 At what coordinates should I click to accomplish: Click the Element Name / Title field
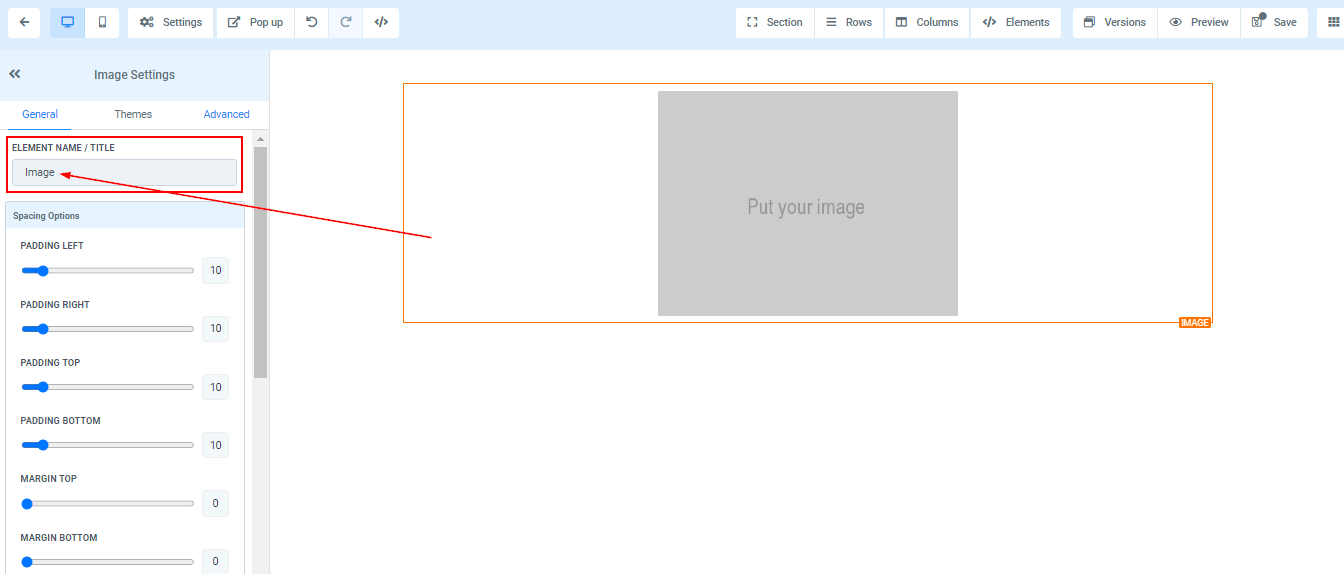click(125, 173)
